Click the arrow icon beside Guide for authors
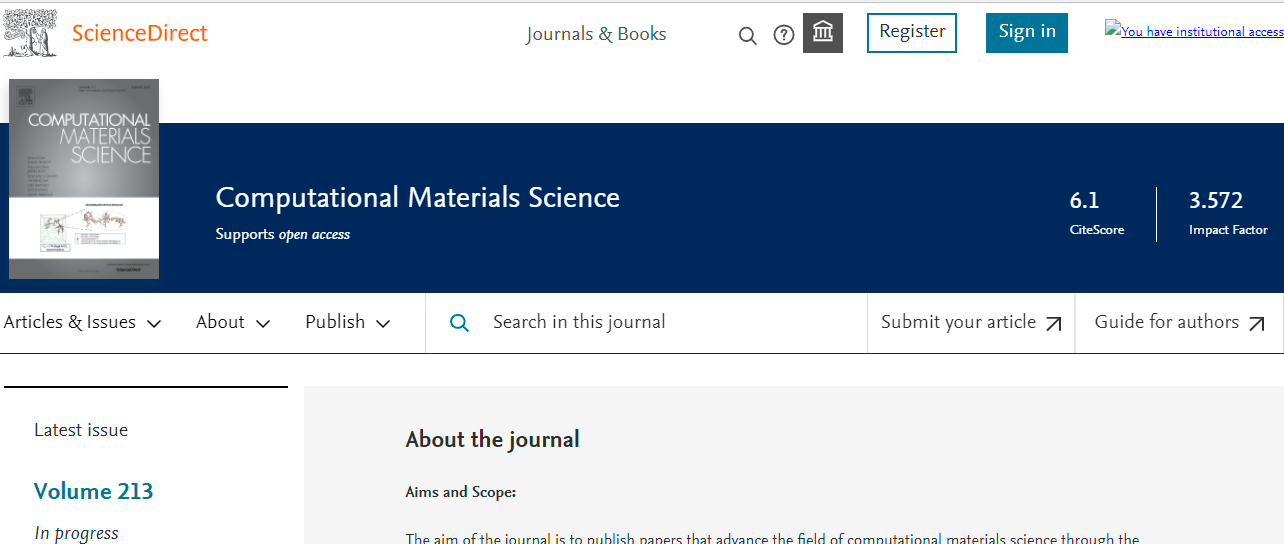 1257,324
